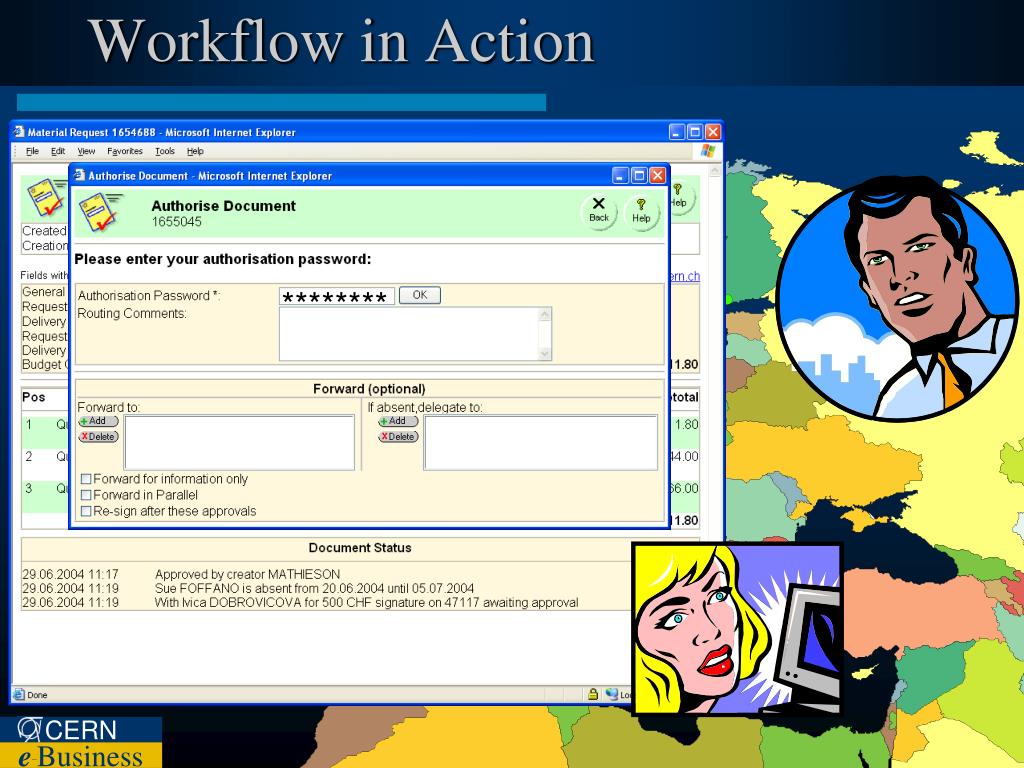The image size is (1024, 768).
Task: Open the View menu
Action: pyautogui.click(x=86, y=151)
